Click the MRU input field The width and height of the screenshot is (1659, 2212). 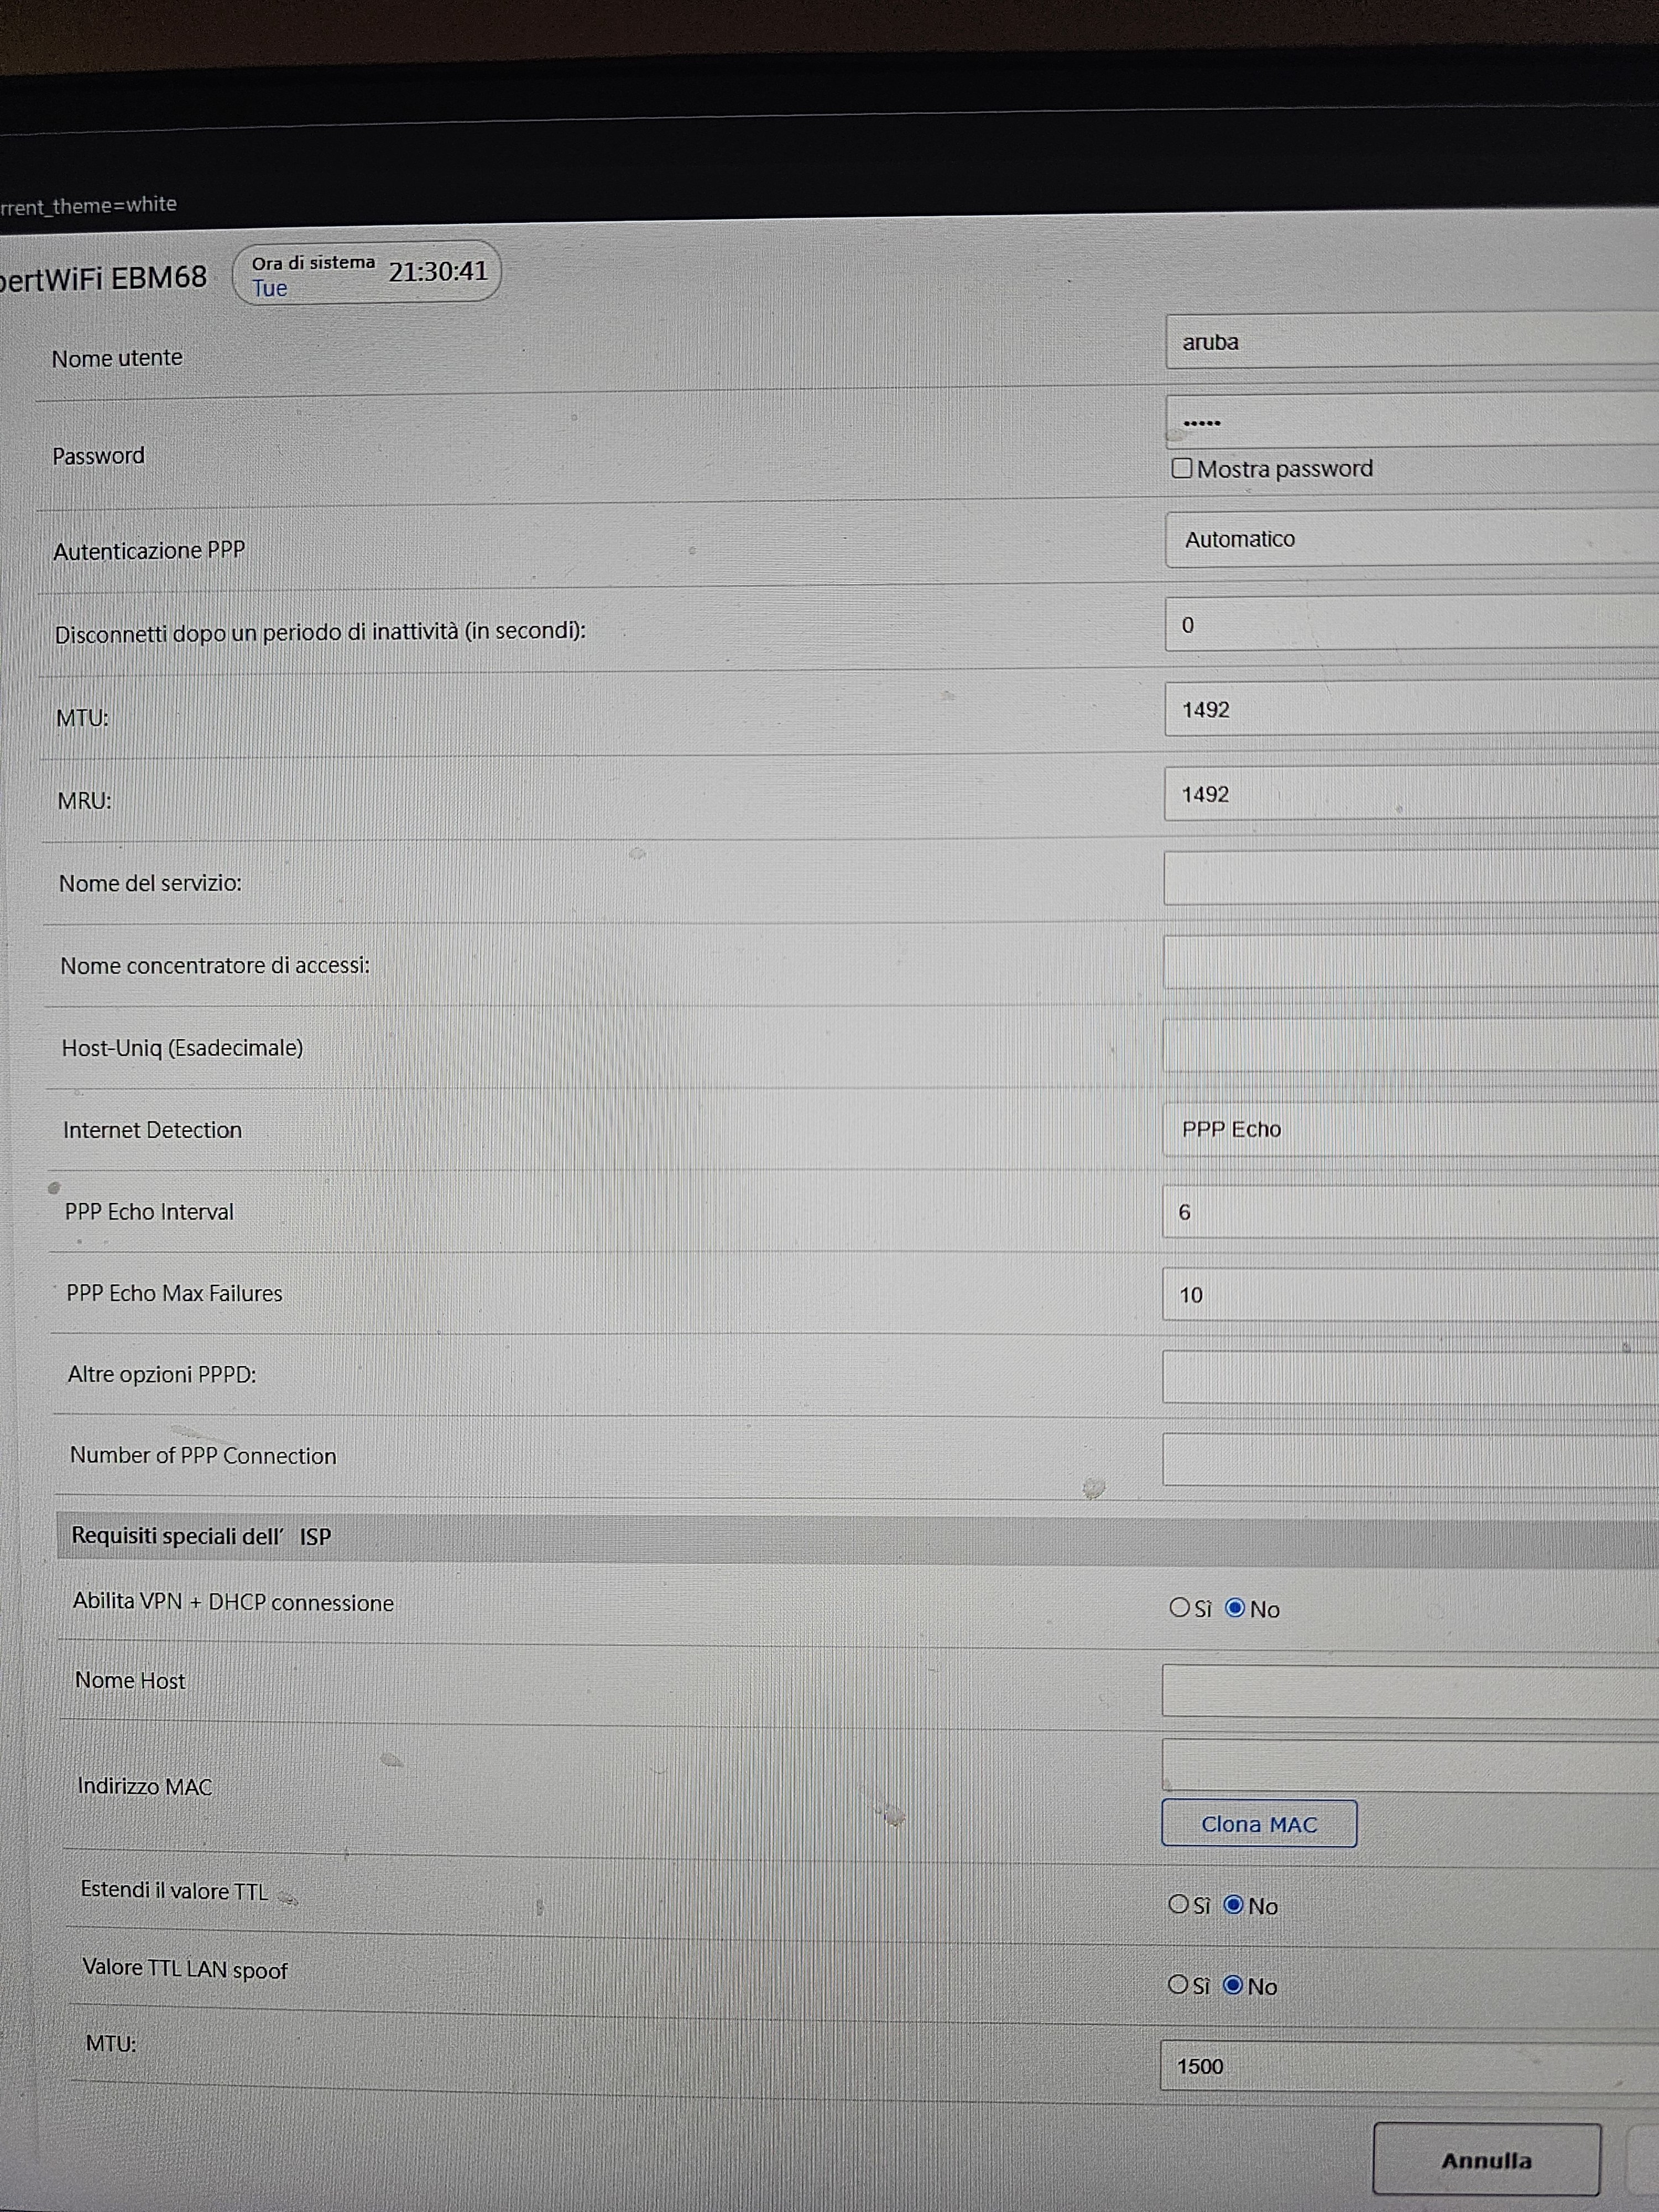click(1410, 795)
